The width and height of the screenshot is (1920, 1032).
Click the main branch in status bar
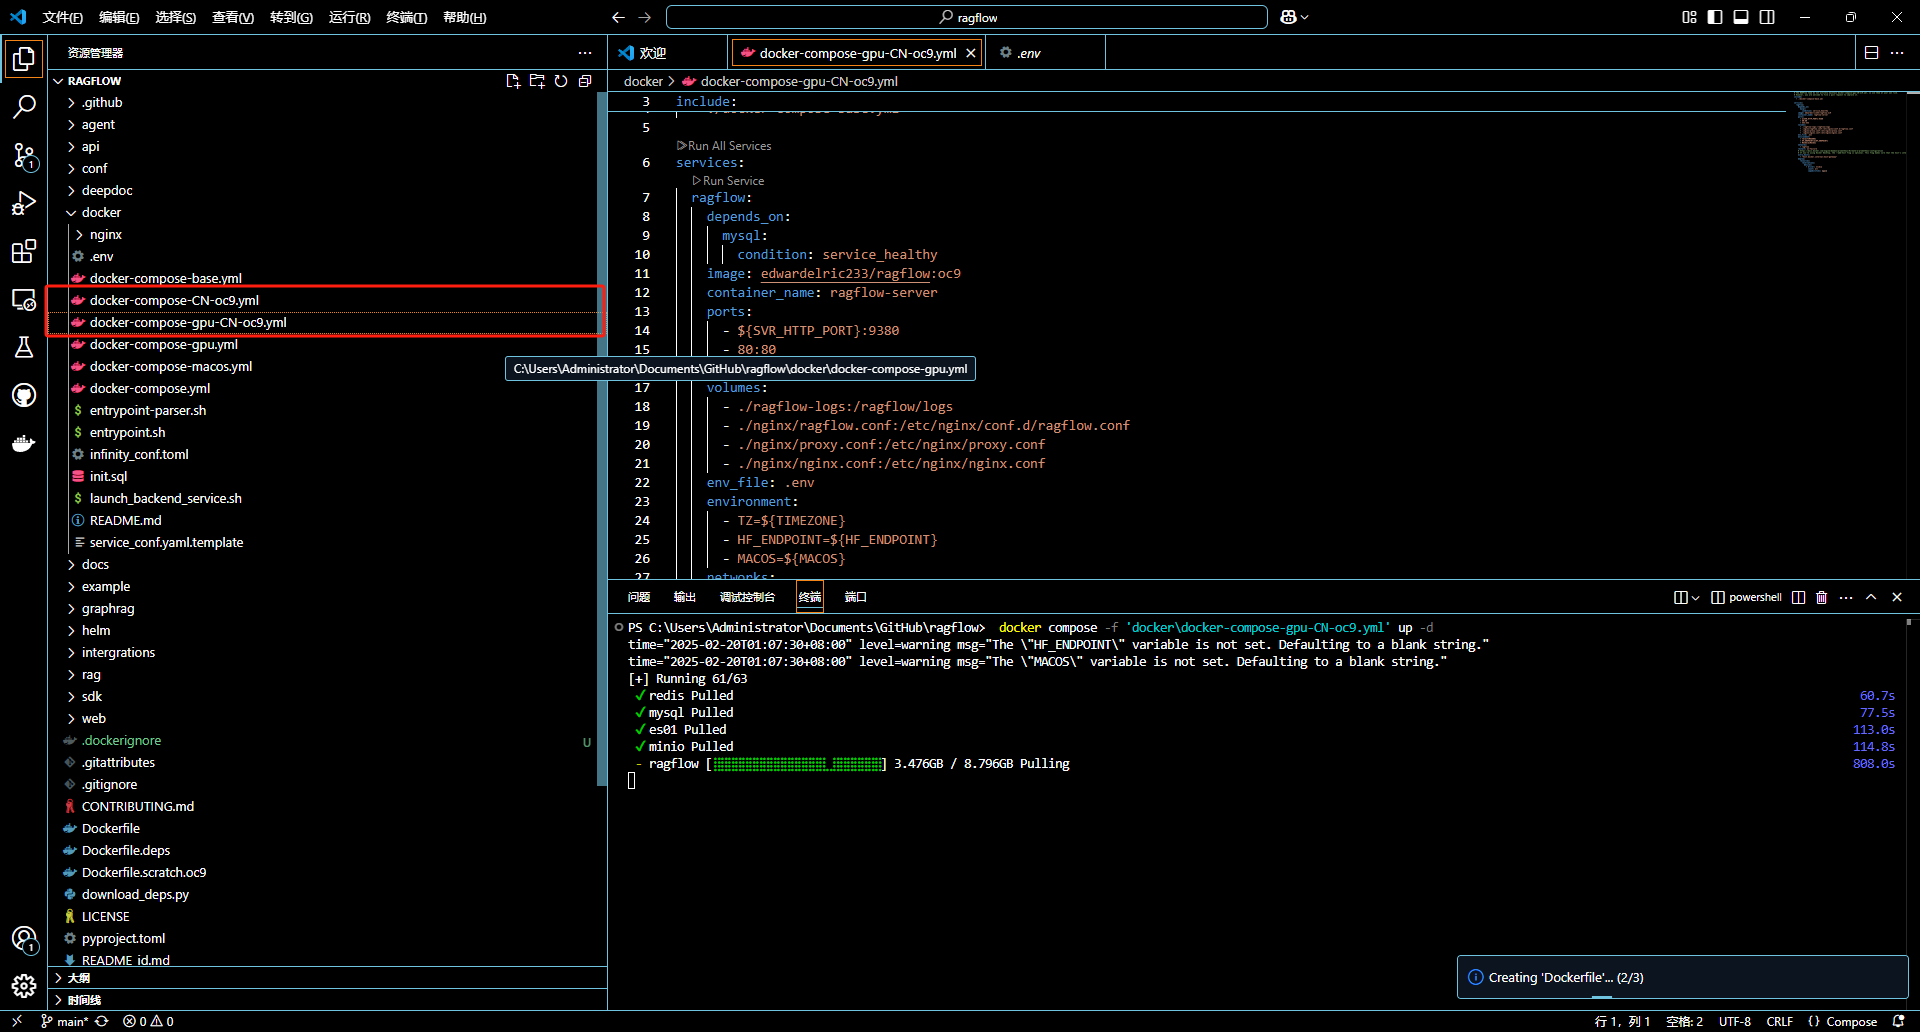tap(65, 1021)
